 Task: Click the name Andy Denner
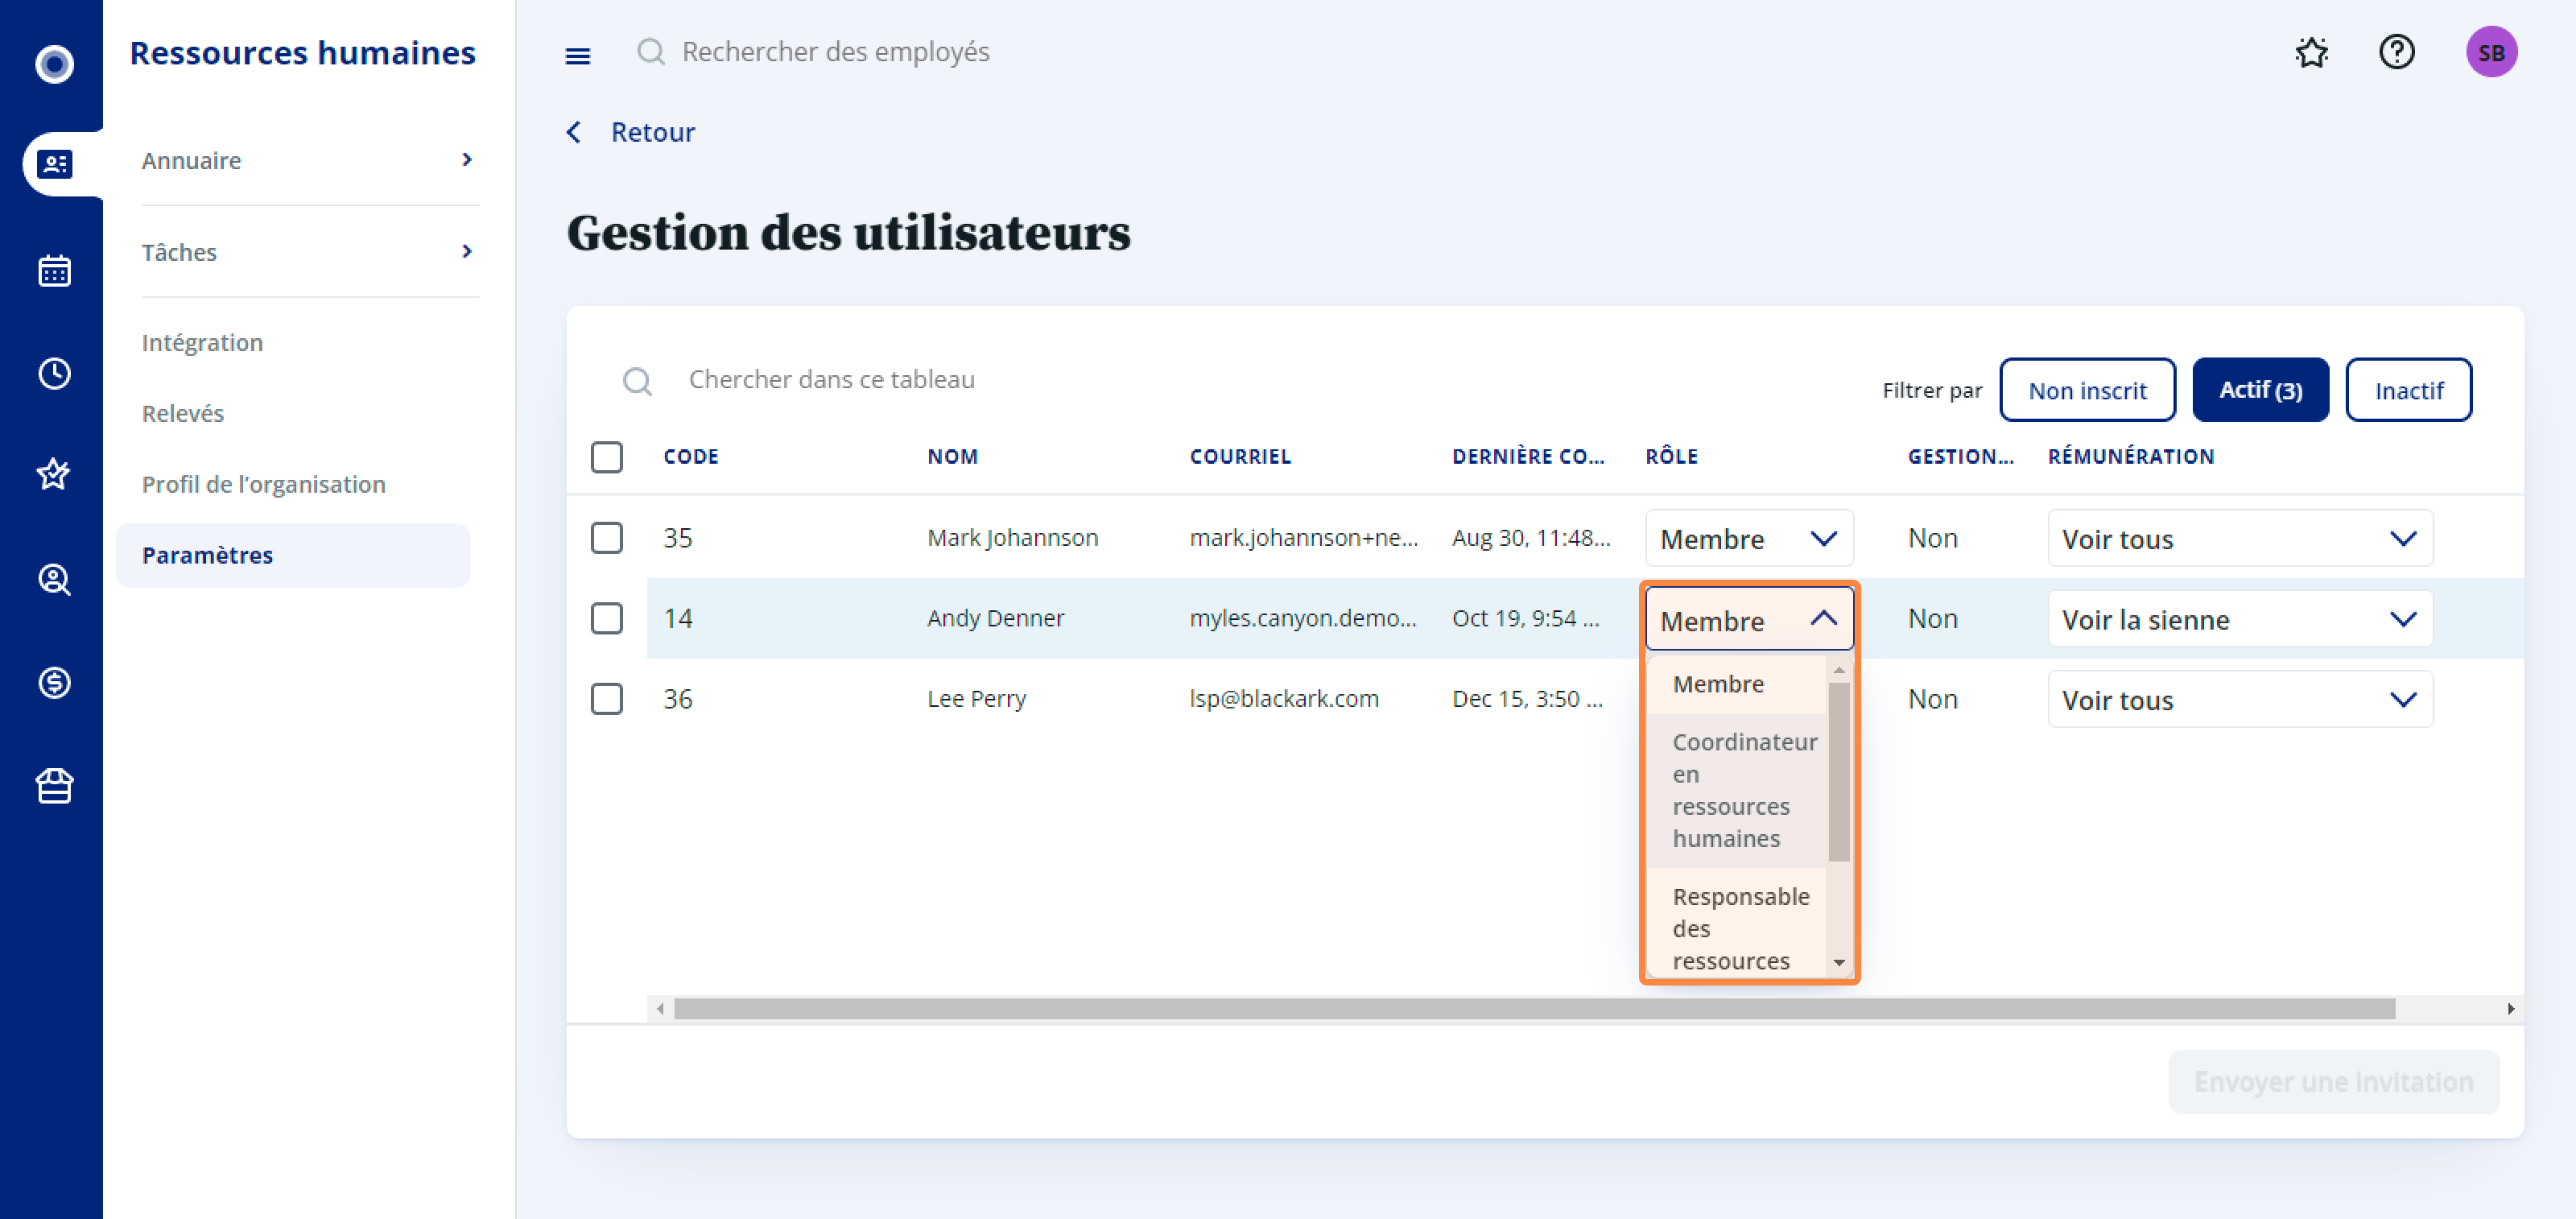(x=995, y=618)
